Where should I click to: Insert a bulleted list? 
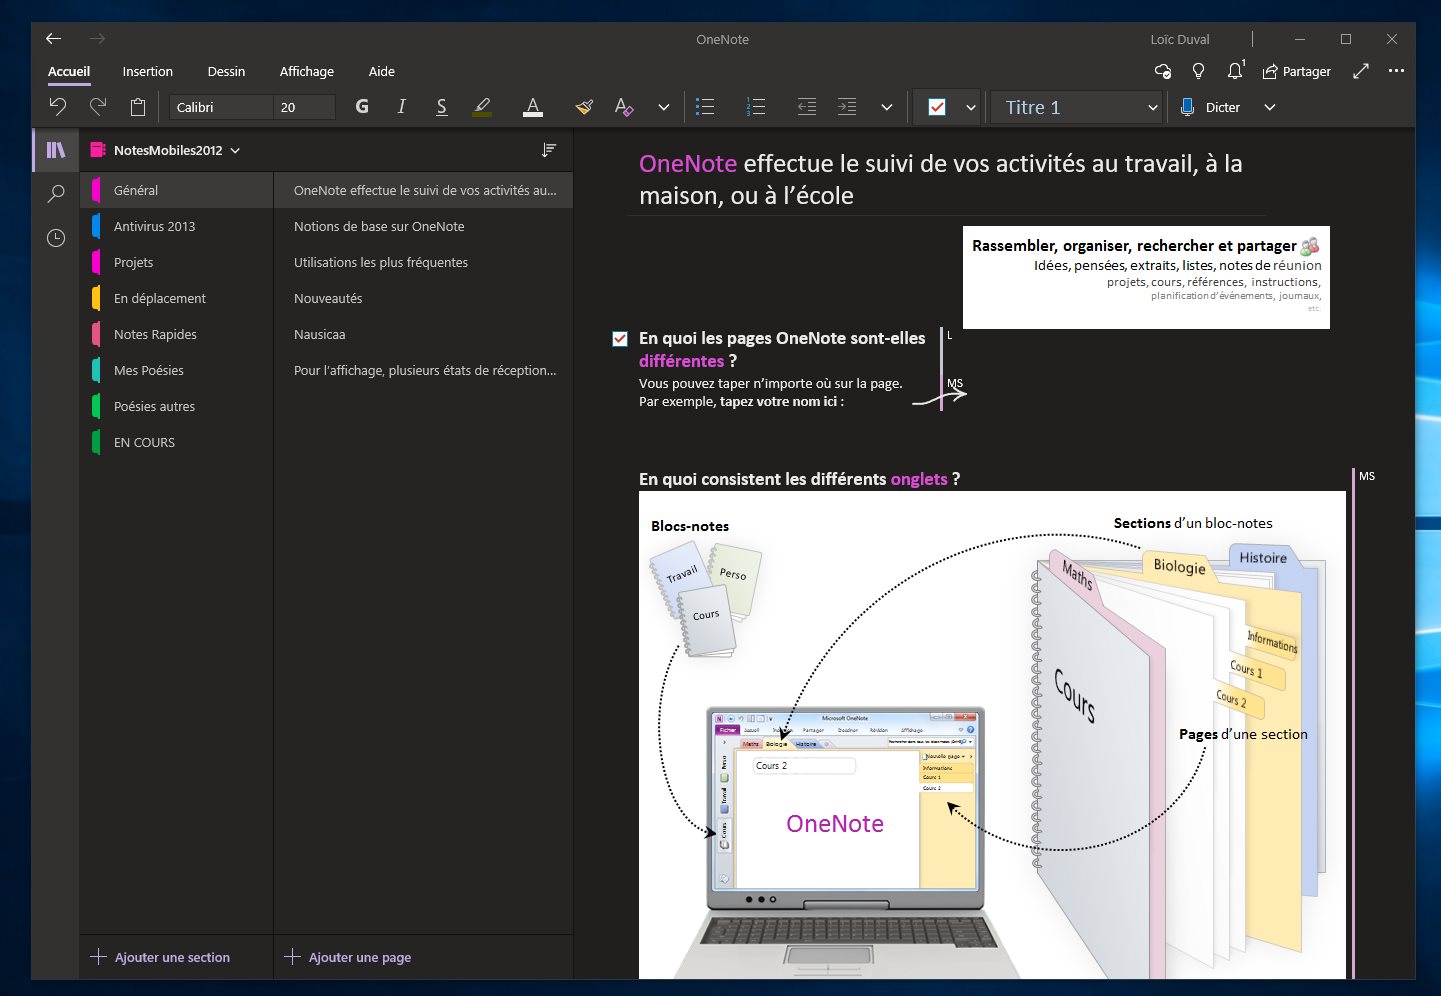(x=705, y=107)
